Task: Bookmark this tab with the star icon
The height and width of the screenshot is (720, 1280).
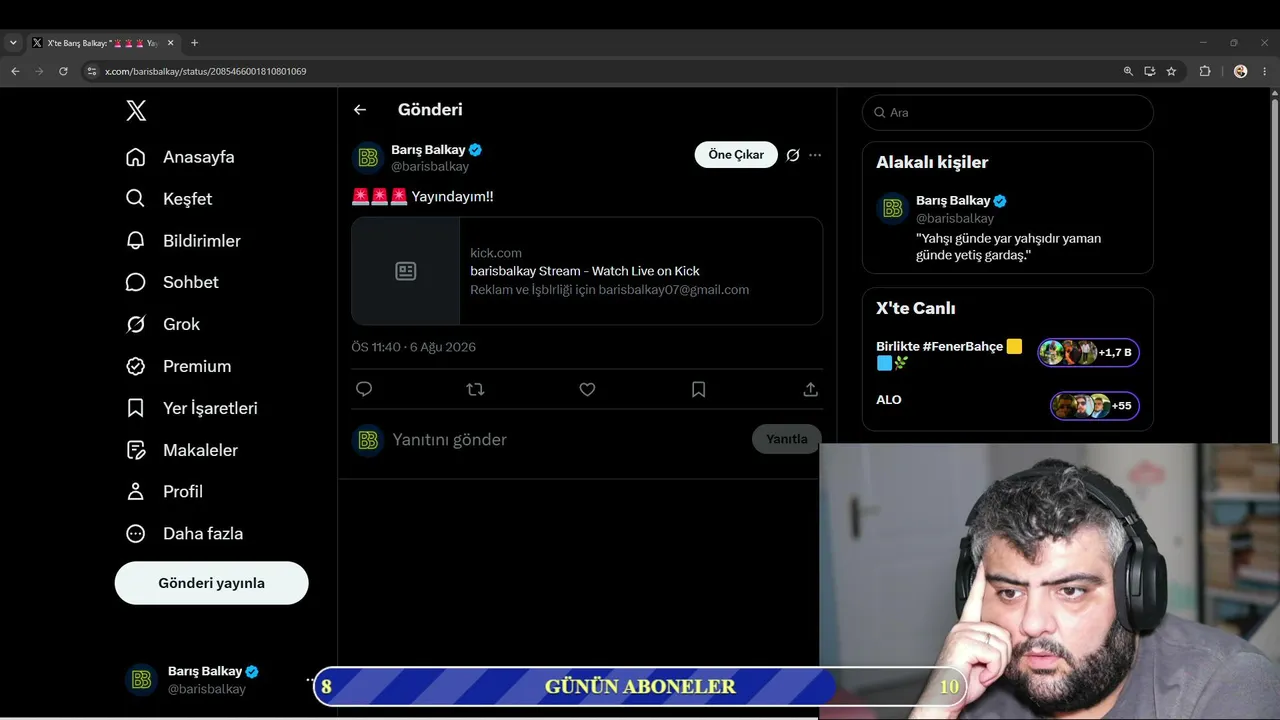Action: tap(1171, 71)
